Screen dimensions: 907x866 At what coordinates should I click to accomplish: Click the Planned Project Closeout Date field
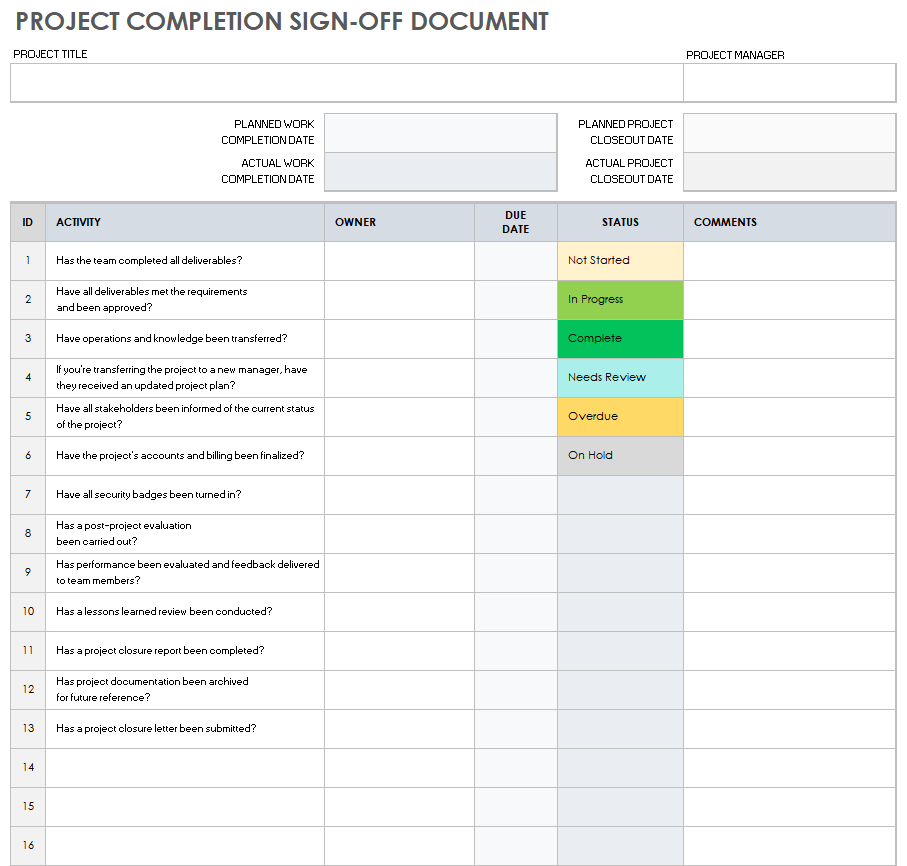(x=789, y=132)
